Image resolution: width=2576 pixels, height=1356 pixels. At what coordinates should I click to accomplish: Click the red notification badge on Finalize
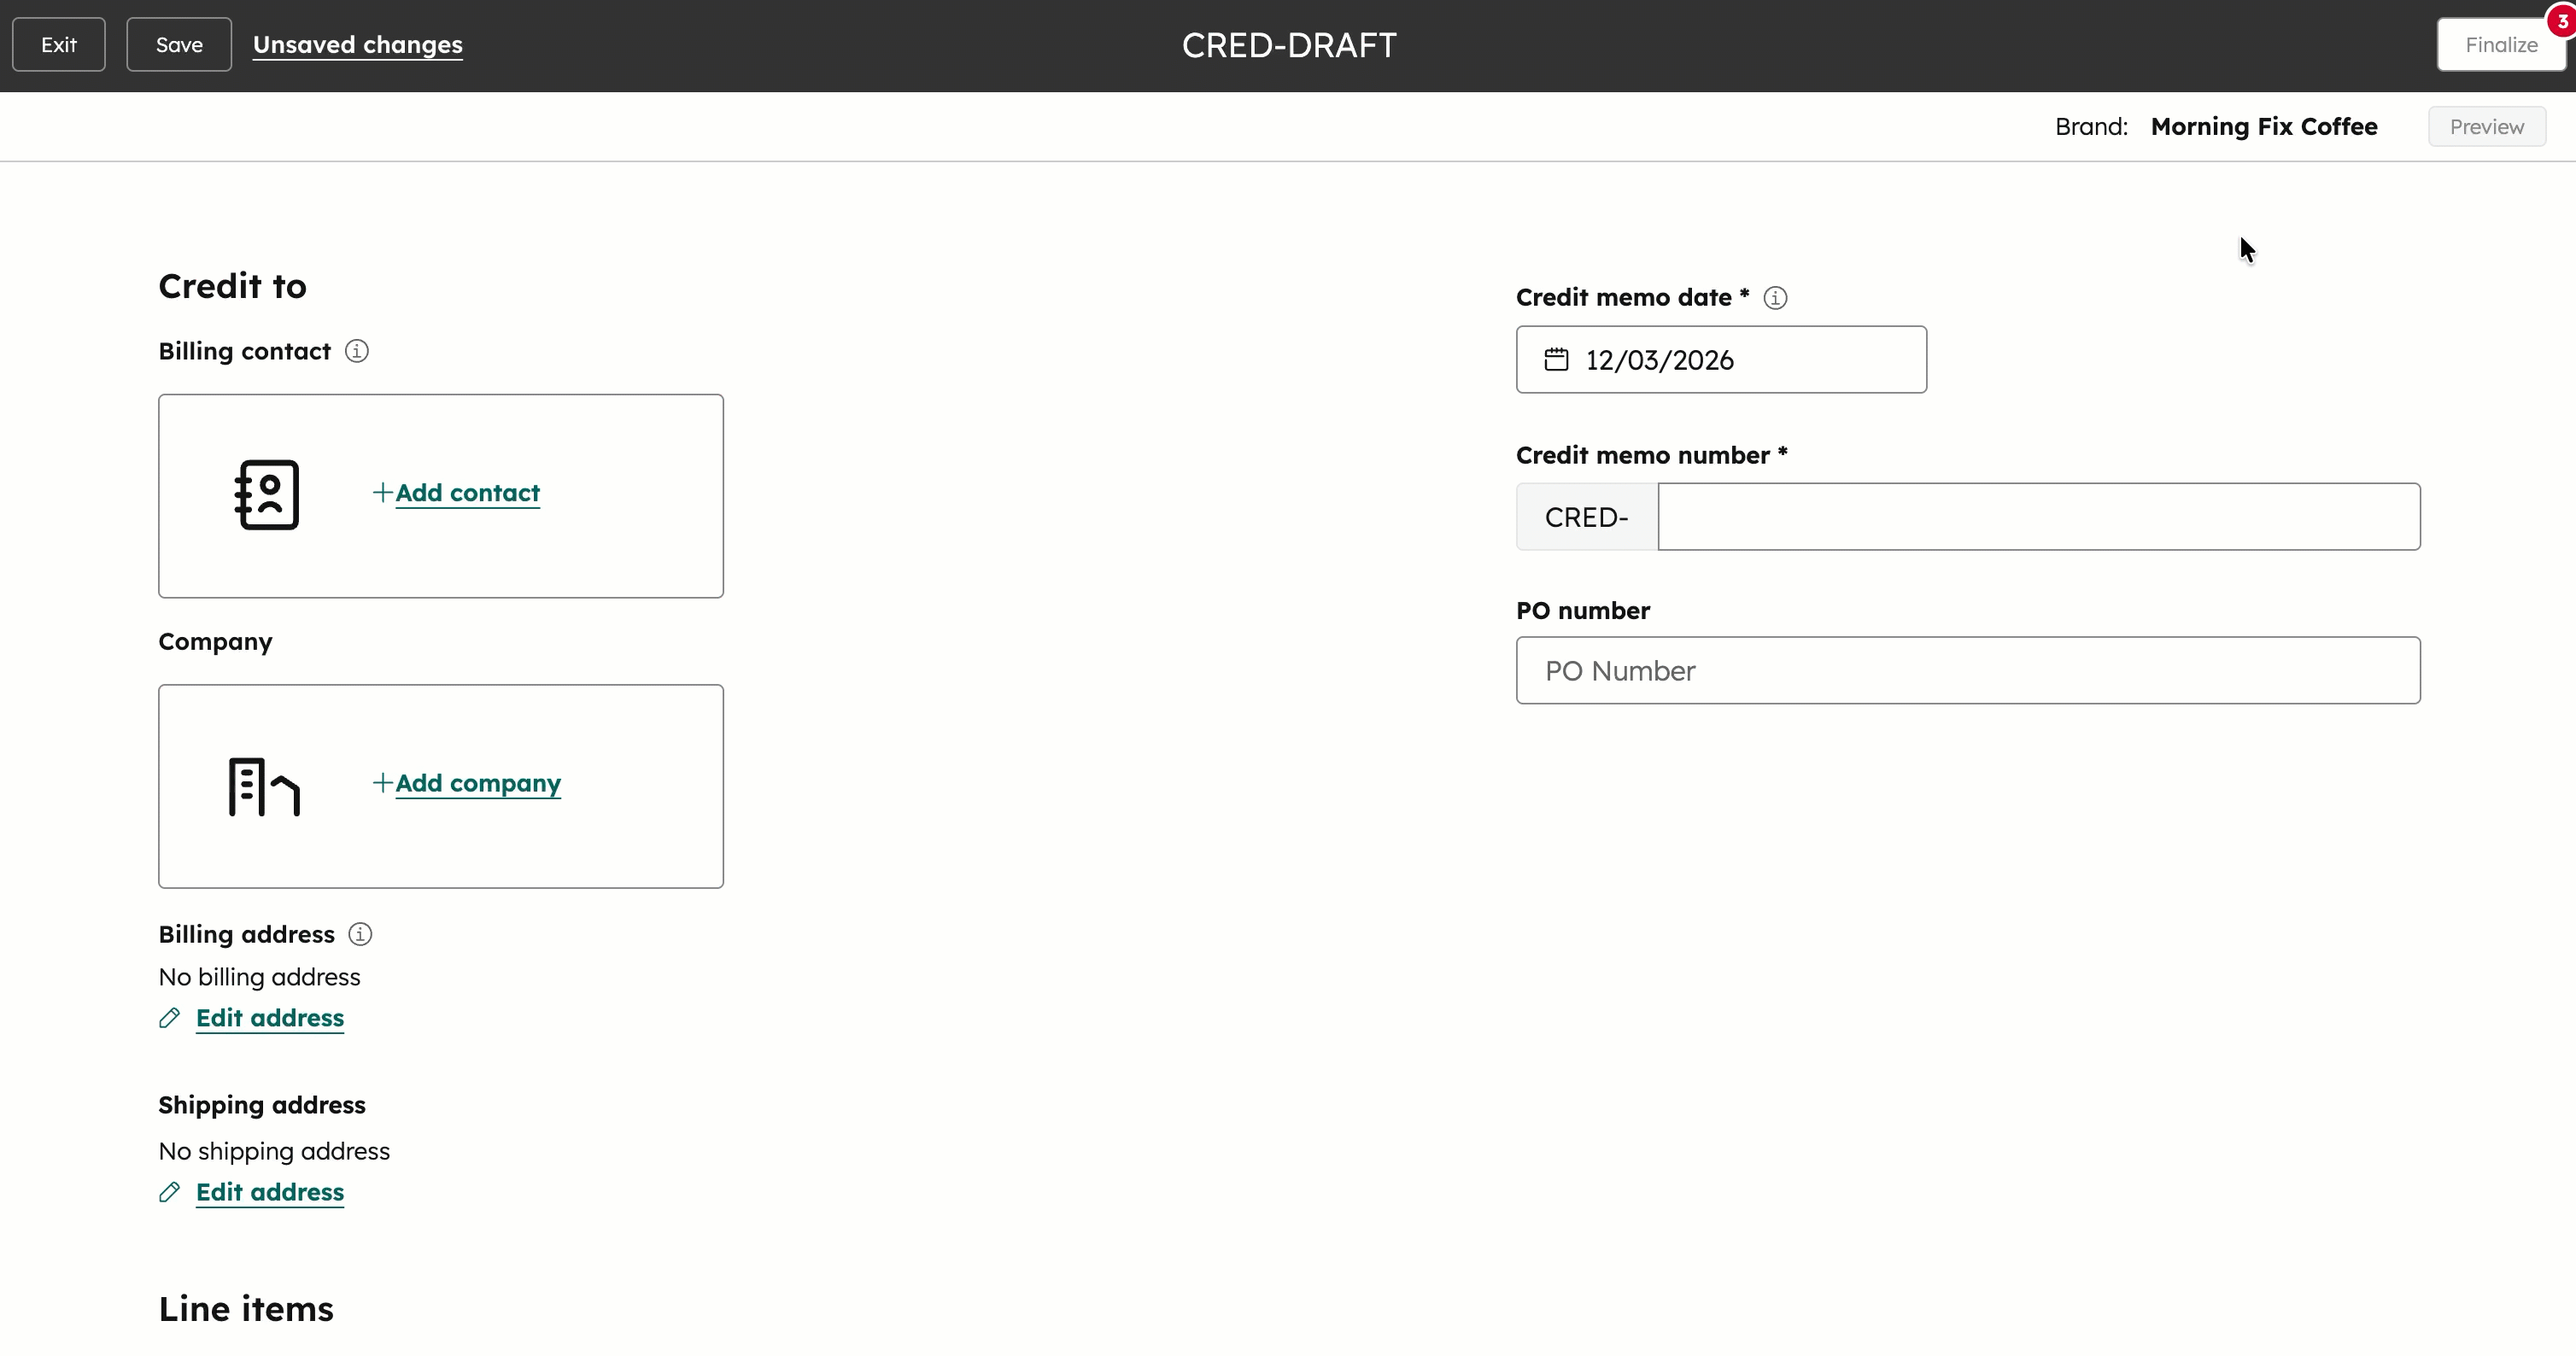(x=2559, y=19)
